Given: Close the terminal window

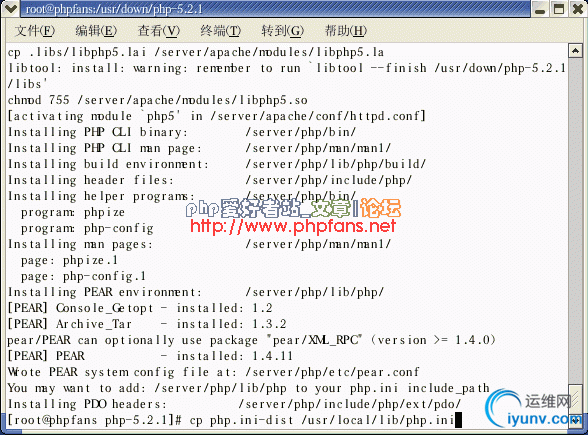Looking at the screenshot, I should (578, 9).
